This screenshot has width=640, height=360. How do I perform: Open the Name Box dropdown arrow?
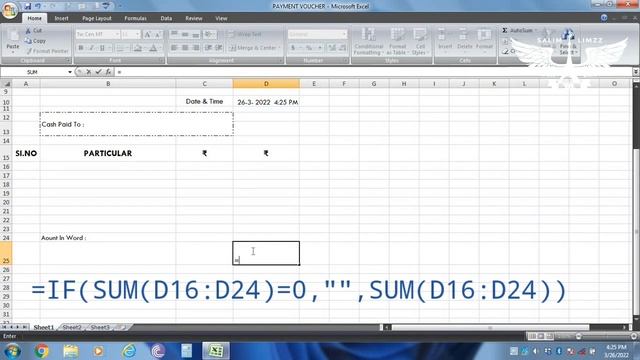pos(70,72)
